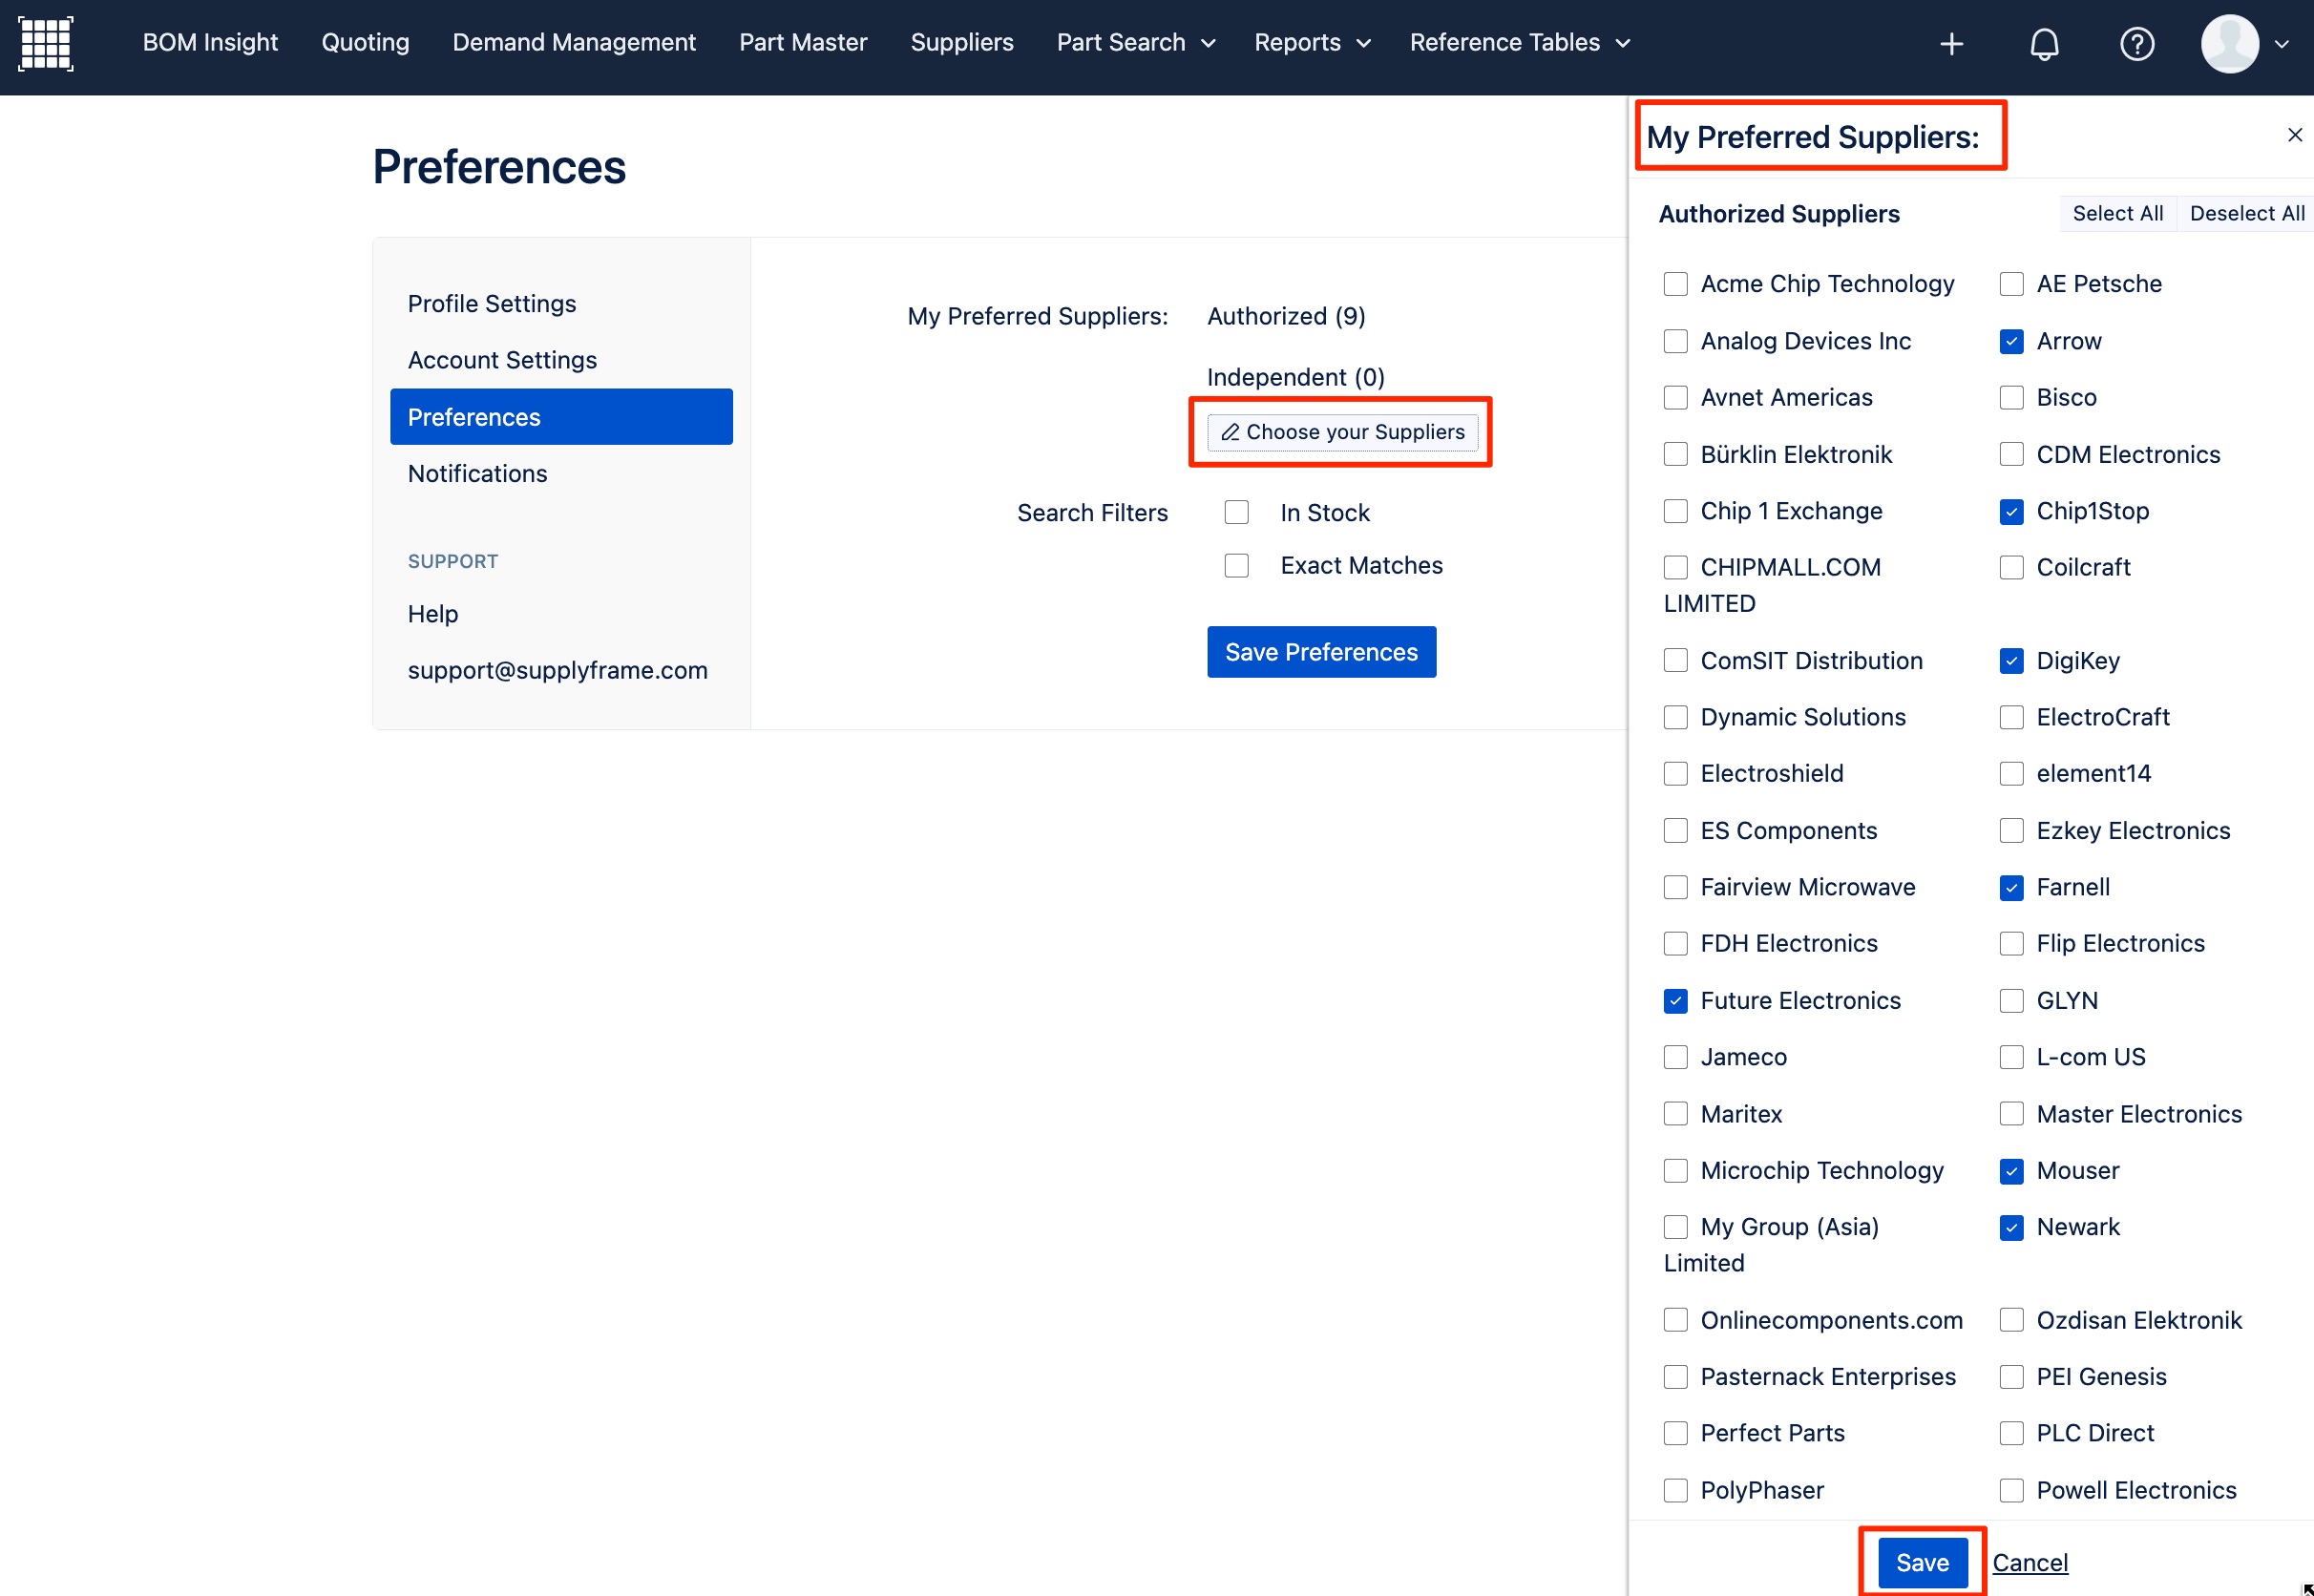
Task: Uncheck Chip1Stop supplier
Action: (x=2011, y=512)
